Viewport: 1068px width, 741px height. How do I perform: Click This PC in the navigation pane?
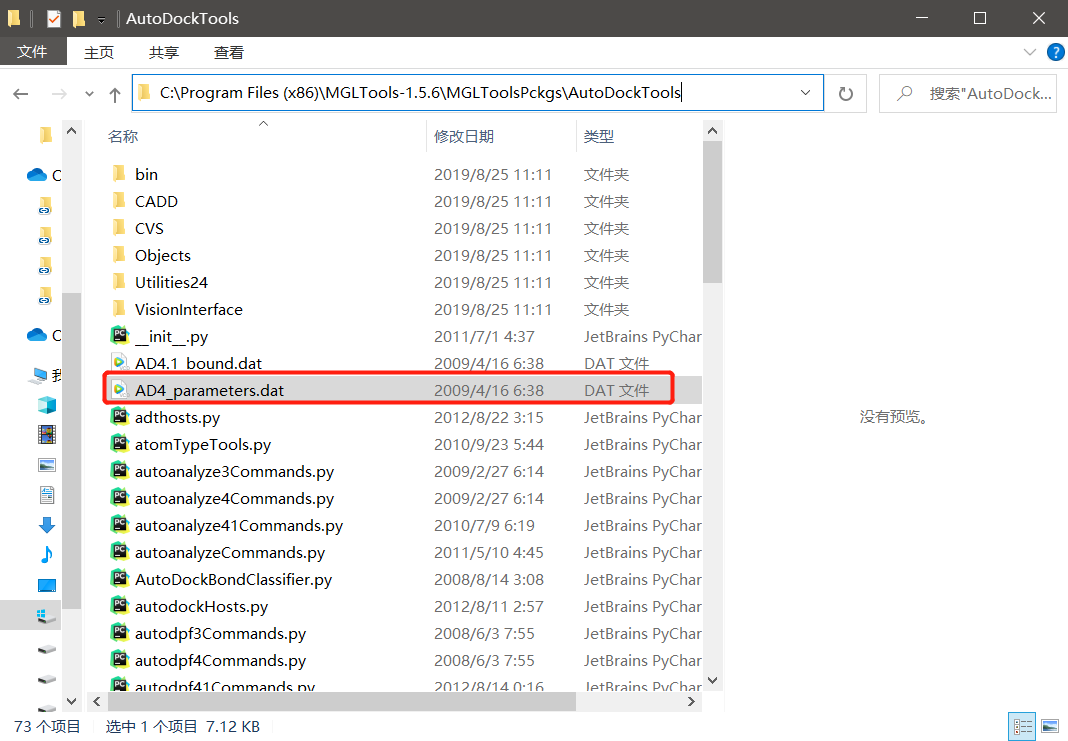tap(46, 375)
